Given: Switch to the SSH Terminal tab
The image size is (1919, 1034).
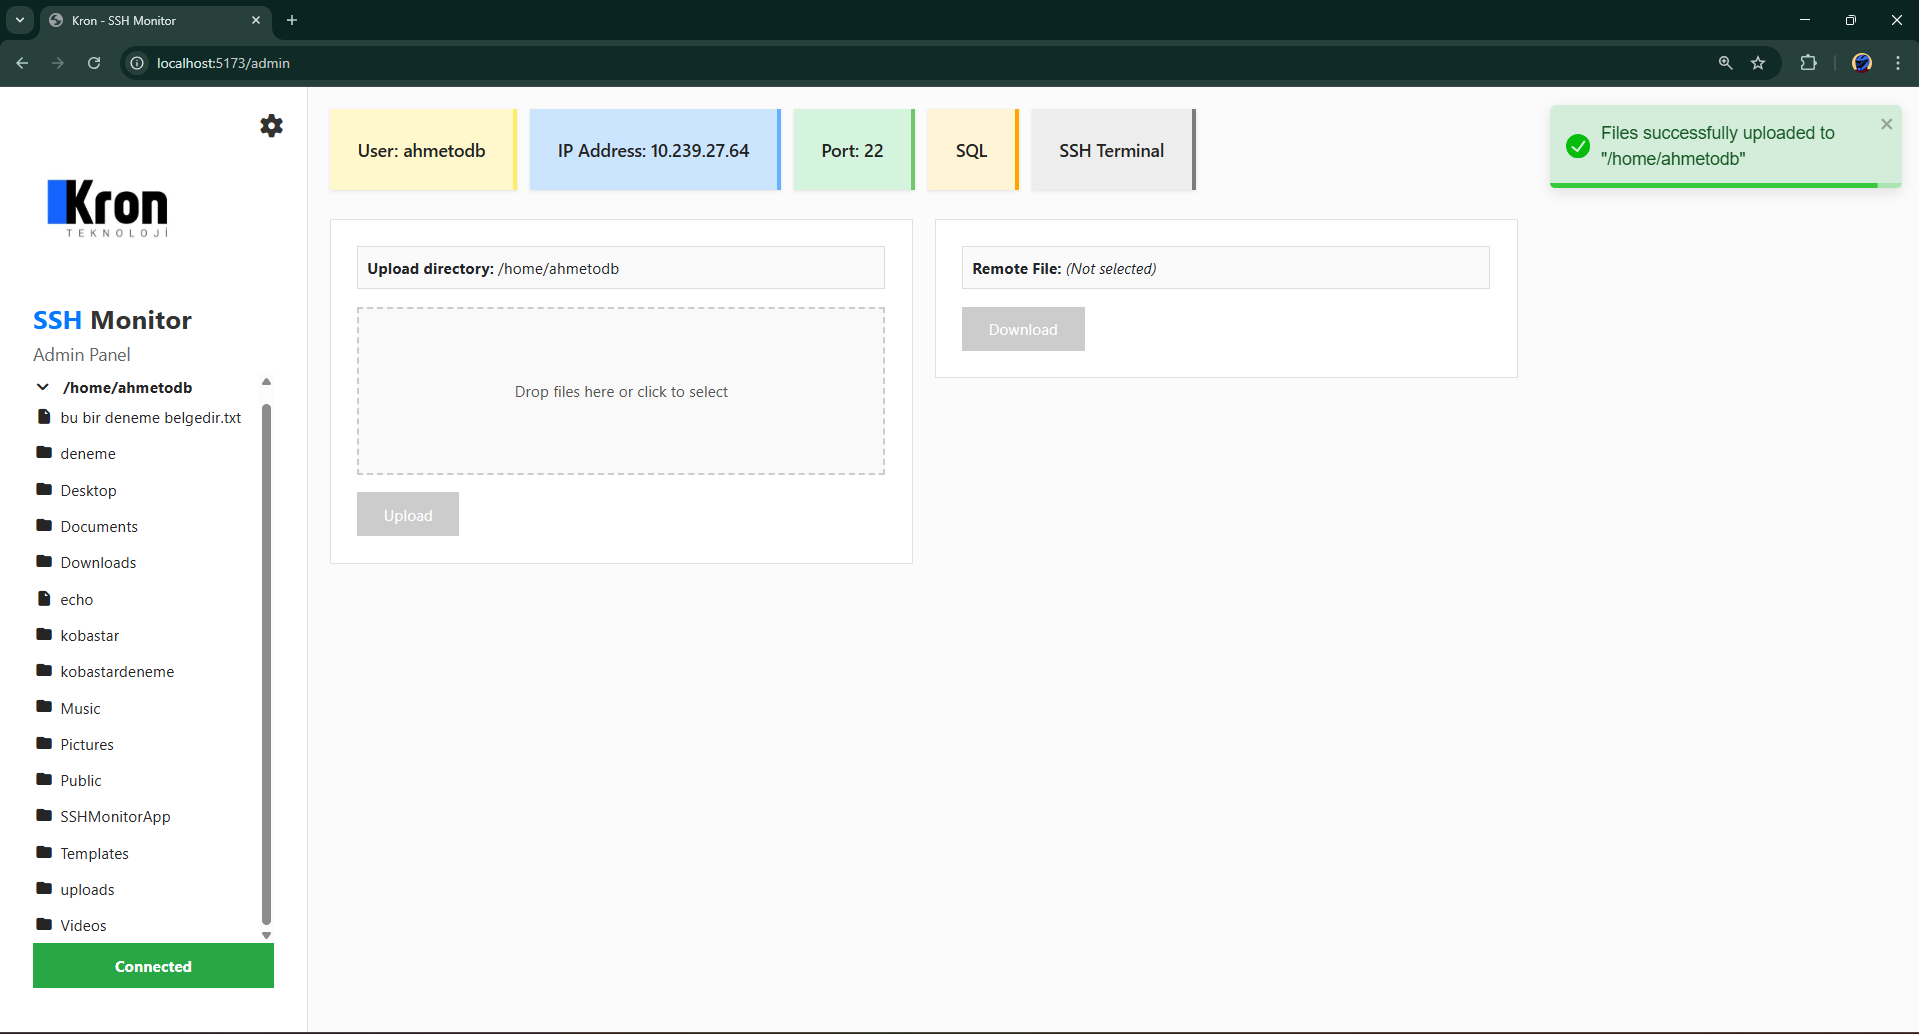Looking at the screenshot, I should pyautogui.click(x=1111, y=150).
